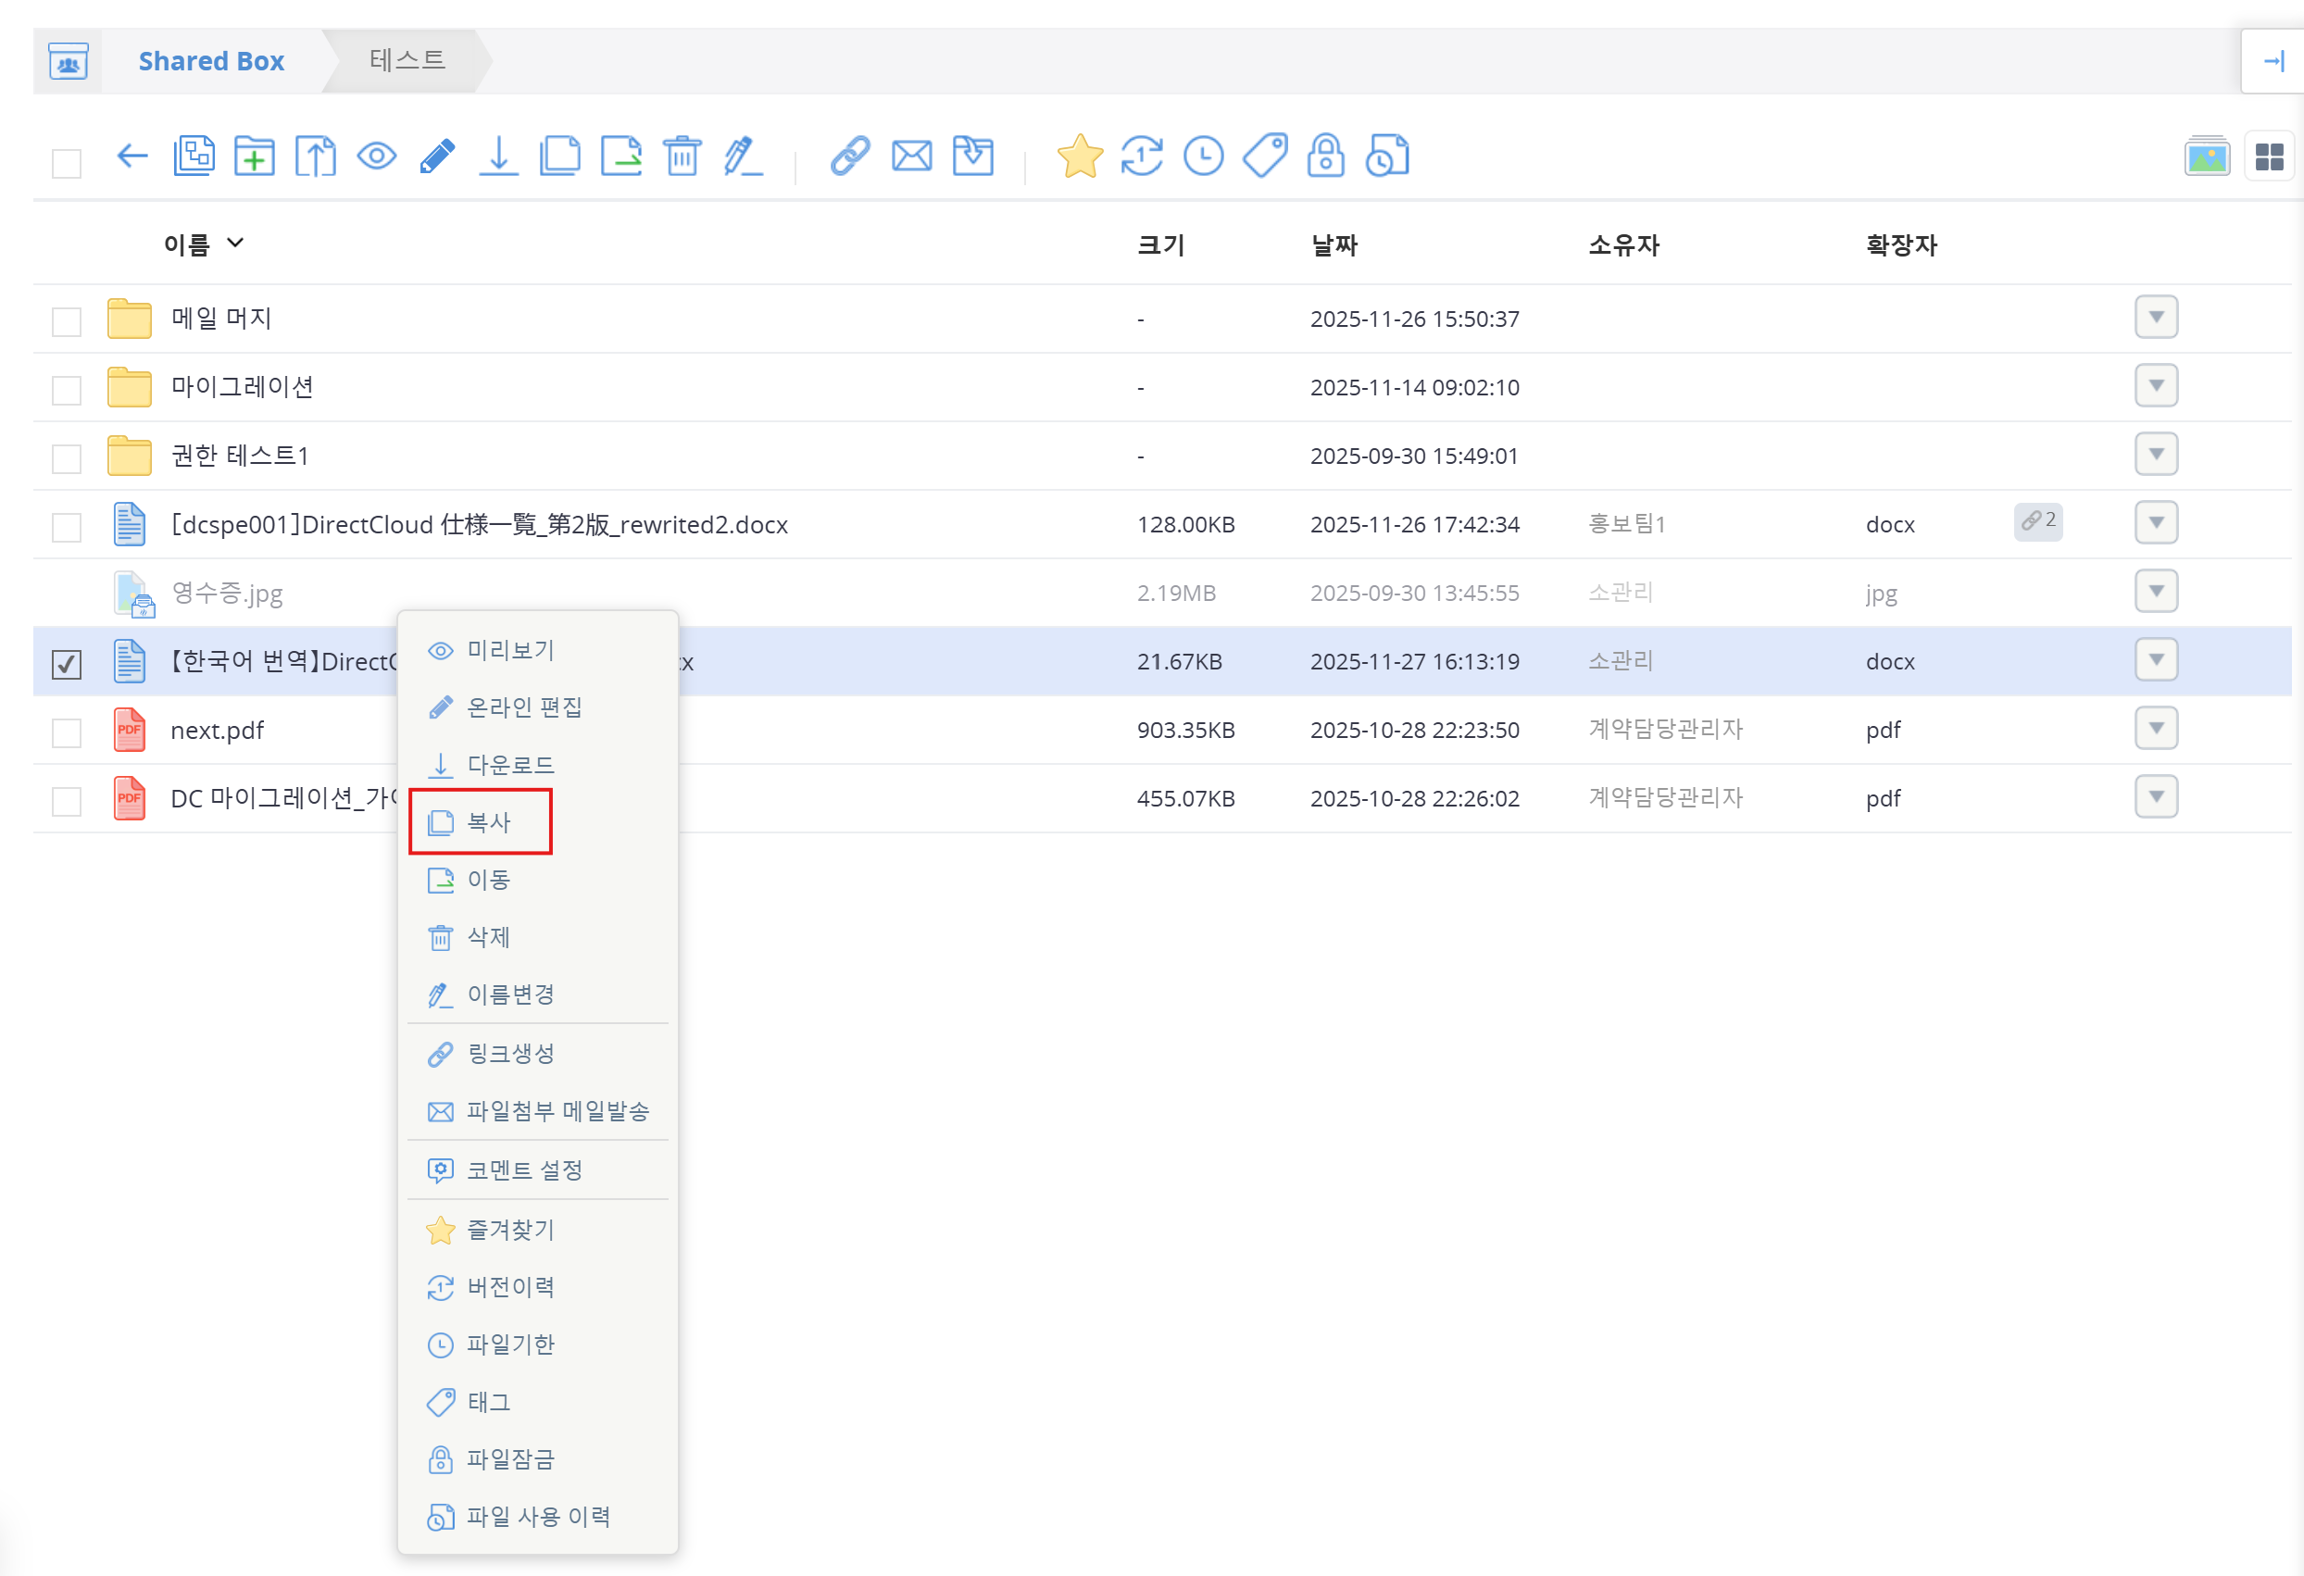
Task: Go to the Shared Box breadcrumb link
Action: (211, 61)
